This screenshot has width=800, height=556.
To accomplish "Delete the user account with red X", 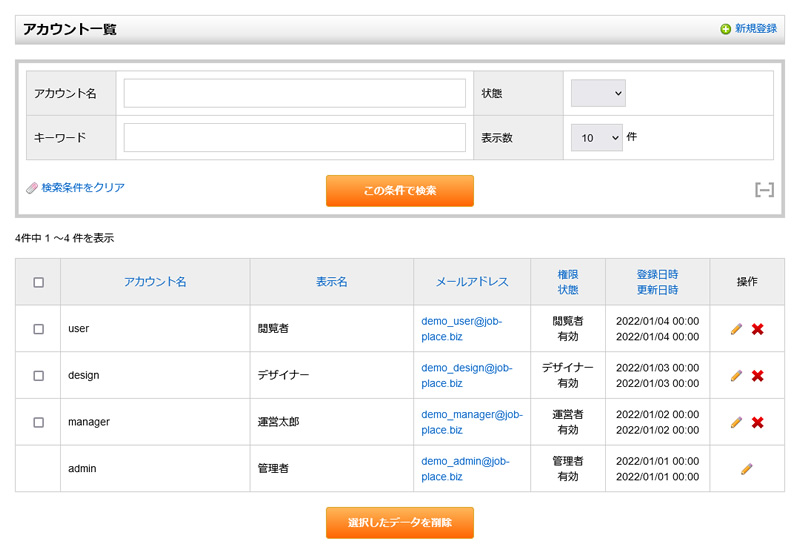I will coord(758,329).
